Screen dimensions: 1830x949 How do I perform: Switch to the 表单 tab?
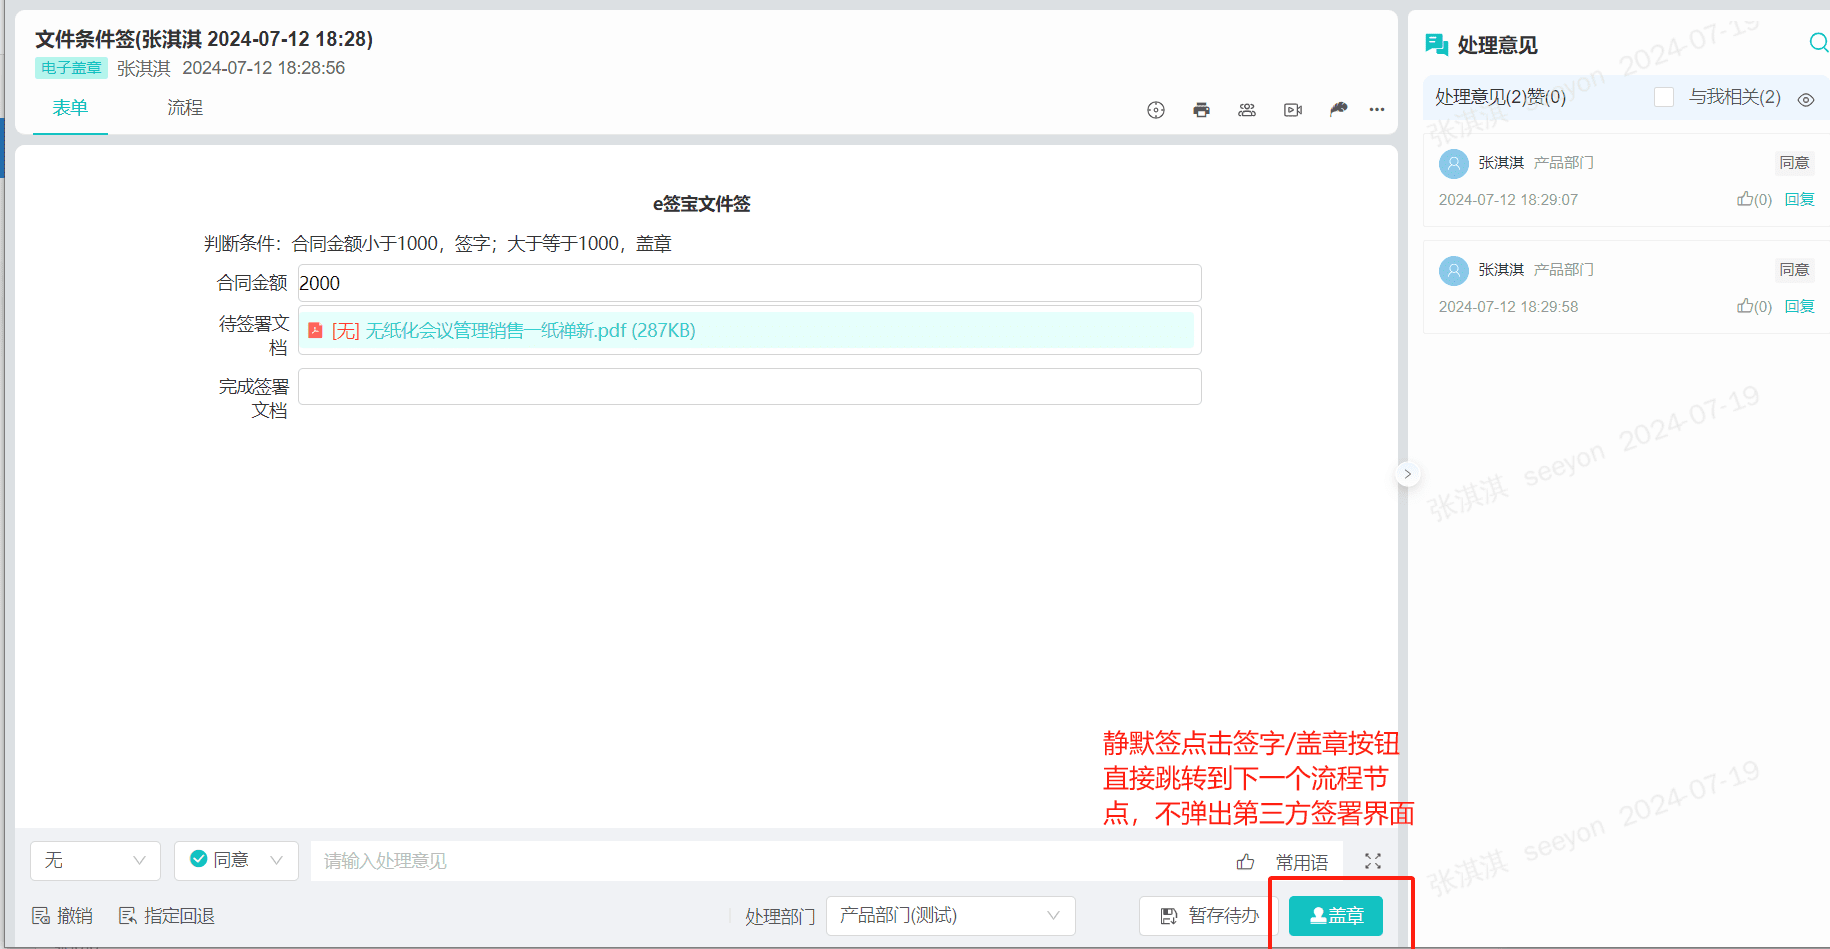coord(70,108)
